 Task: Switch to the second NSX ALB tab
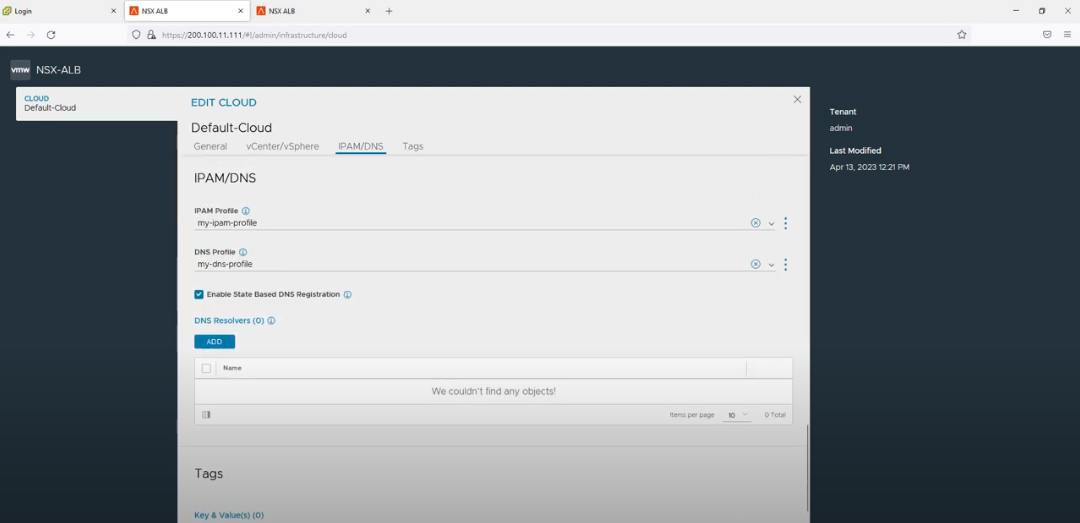coord(315,11)
